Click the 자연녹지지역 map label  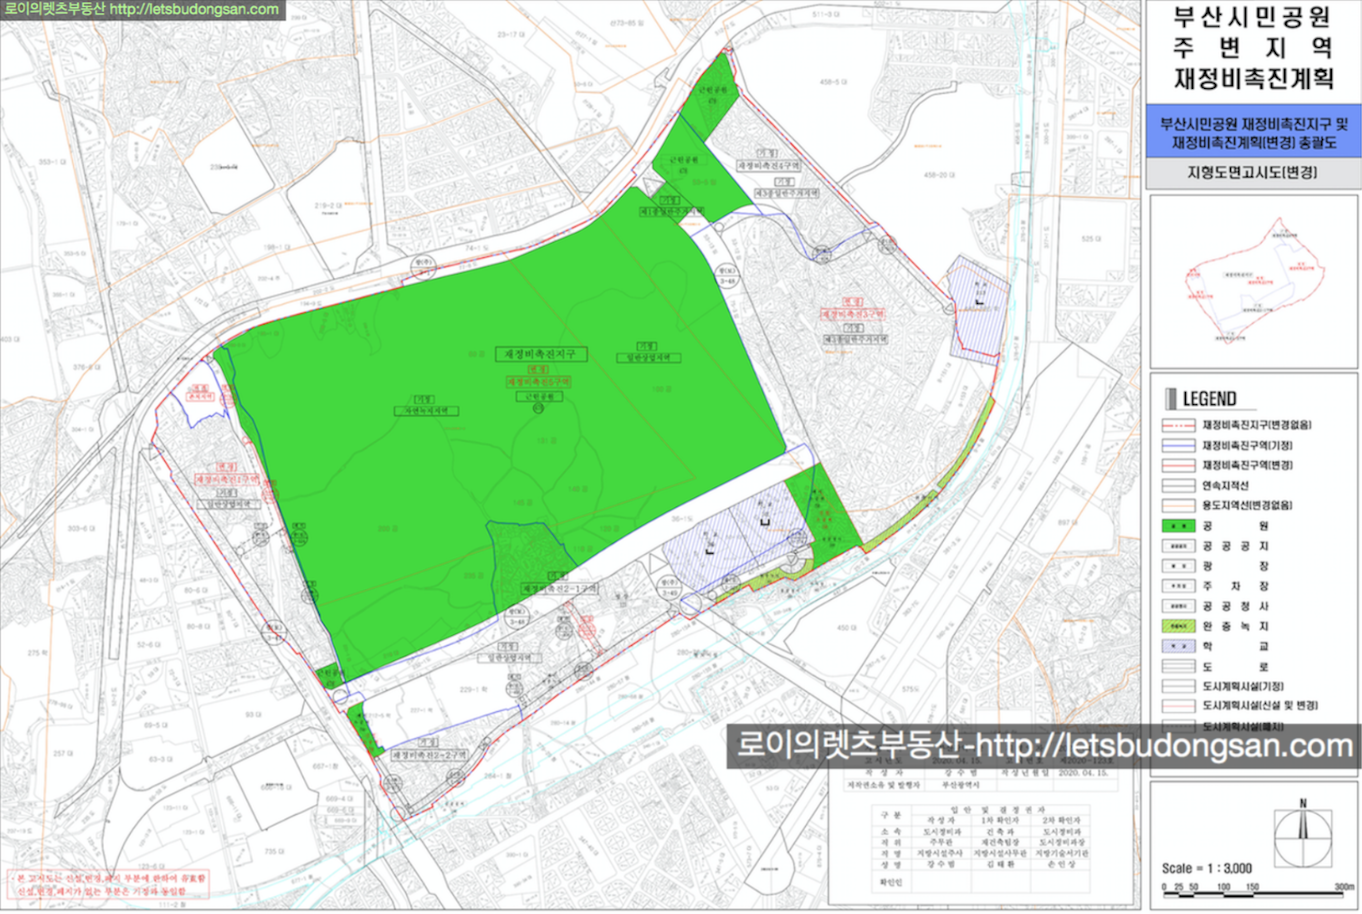(x=425, y=411)
